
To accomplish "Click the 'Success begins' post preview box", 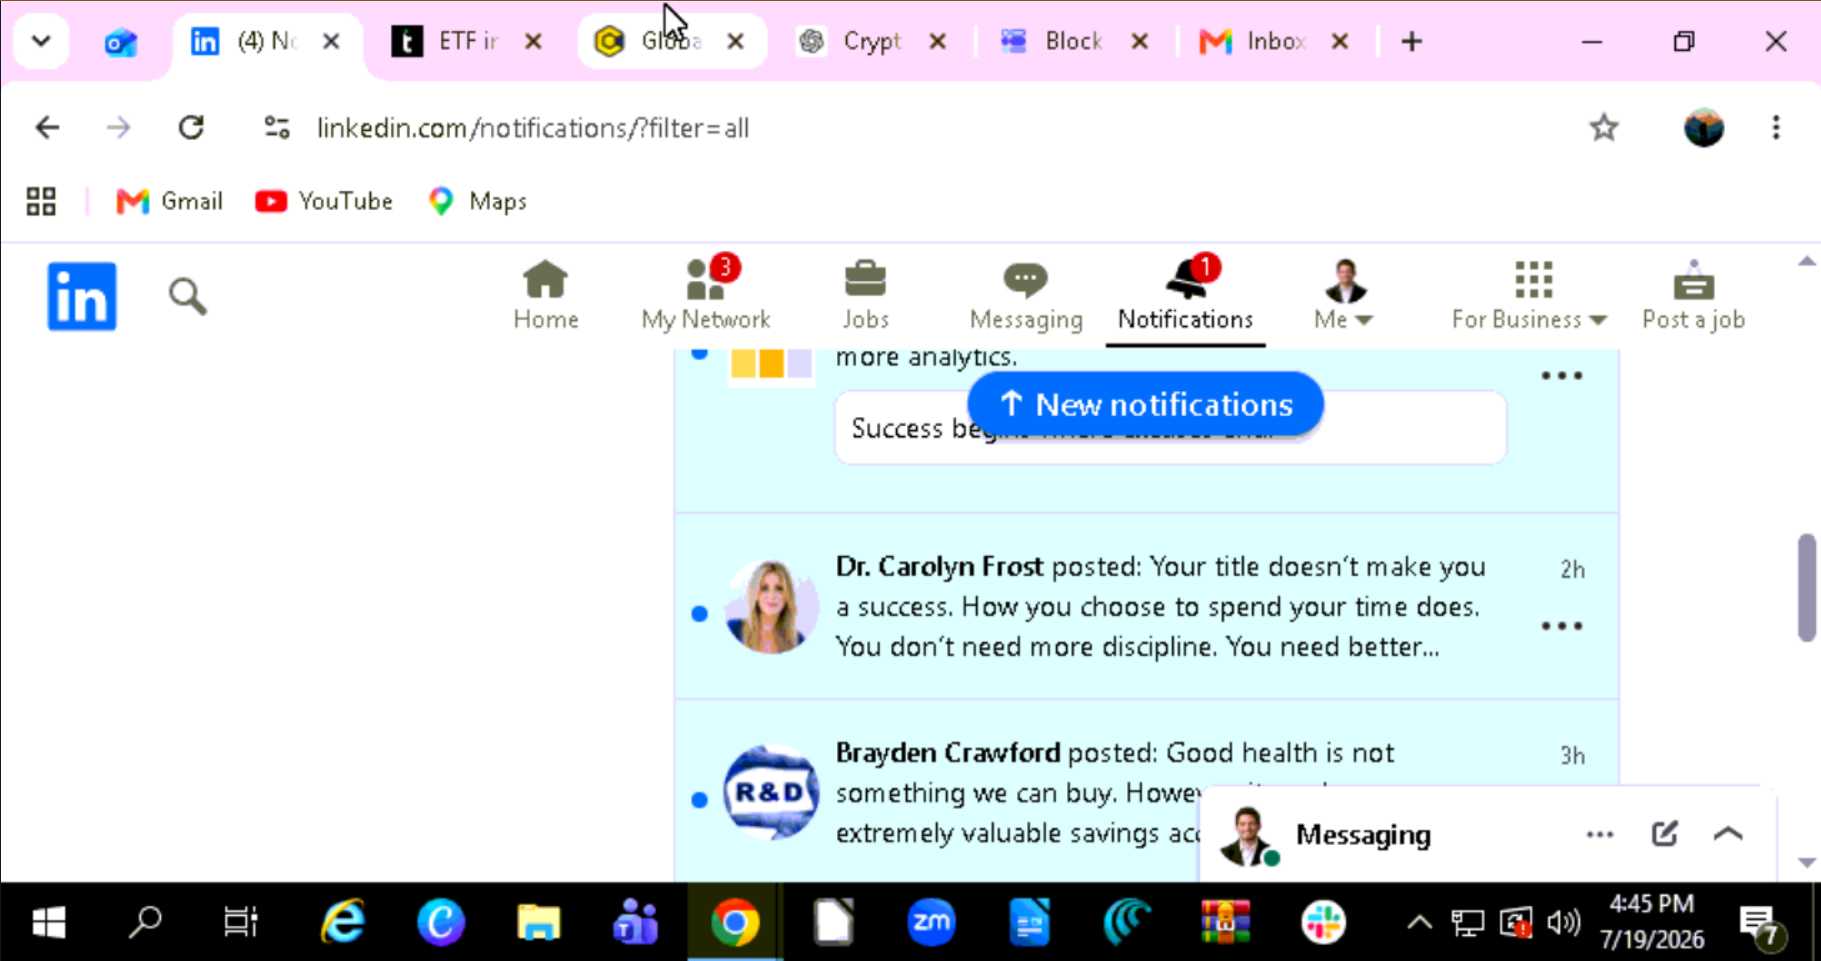I will click(1170, 428).
